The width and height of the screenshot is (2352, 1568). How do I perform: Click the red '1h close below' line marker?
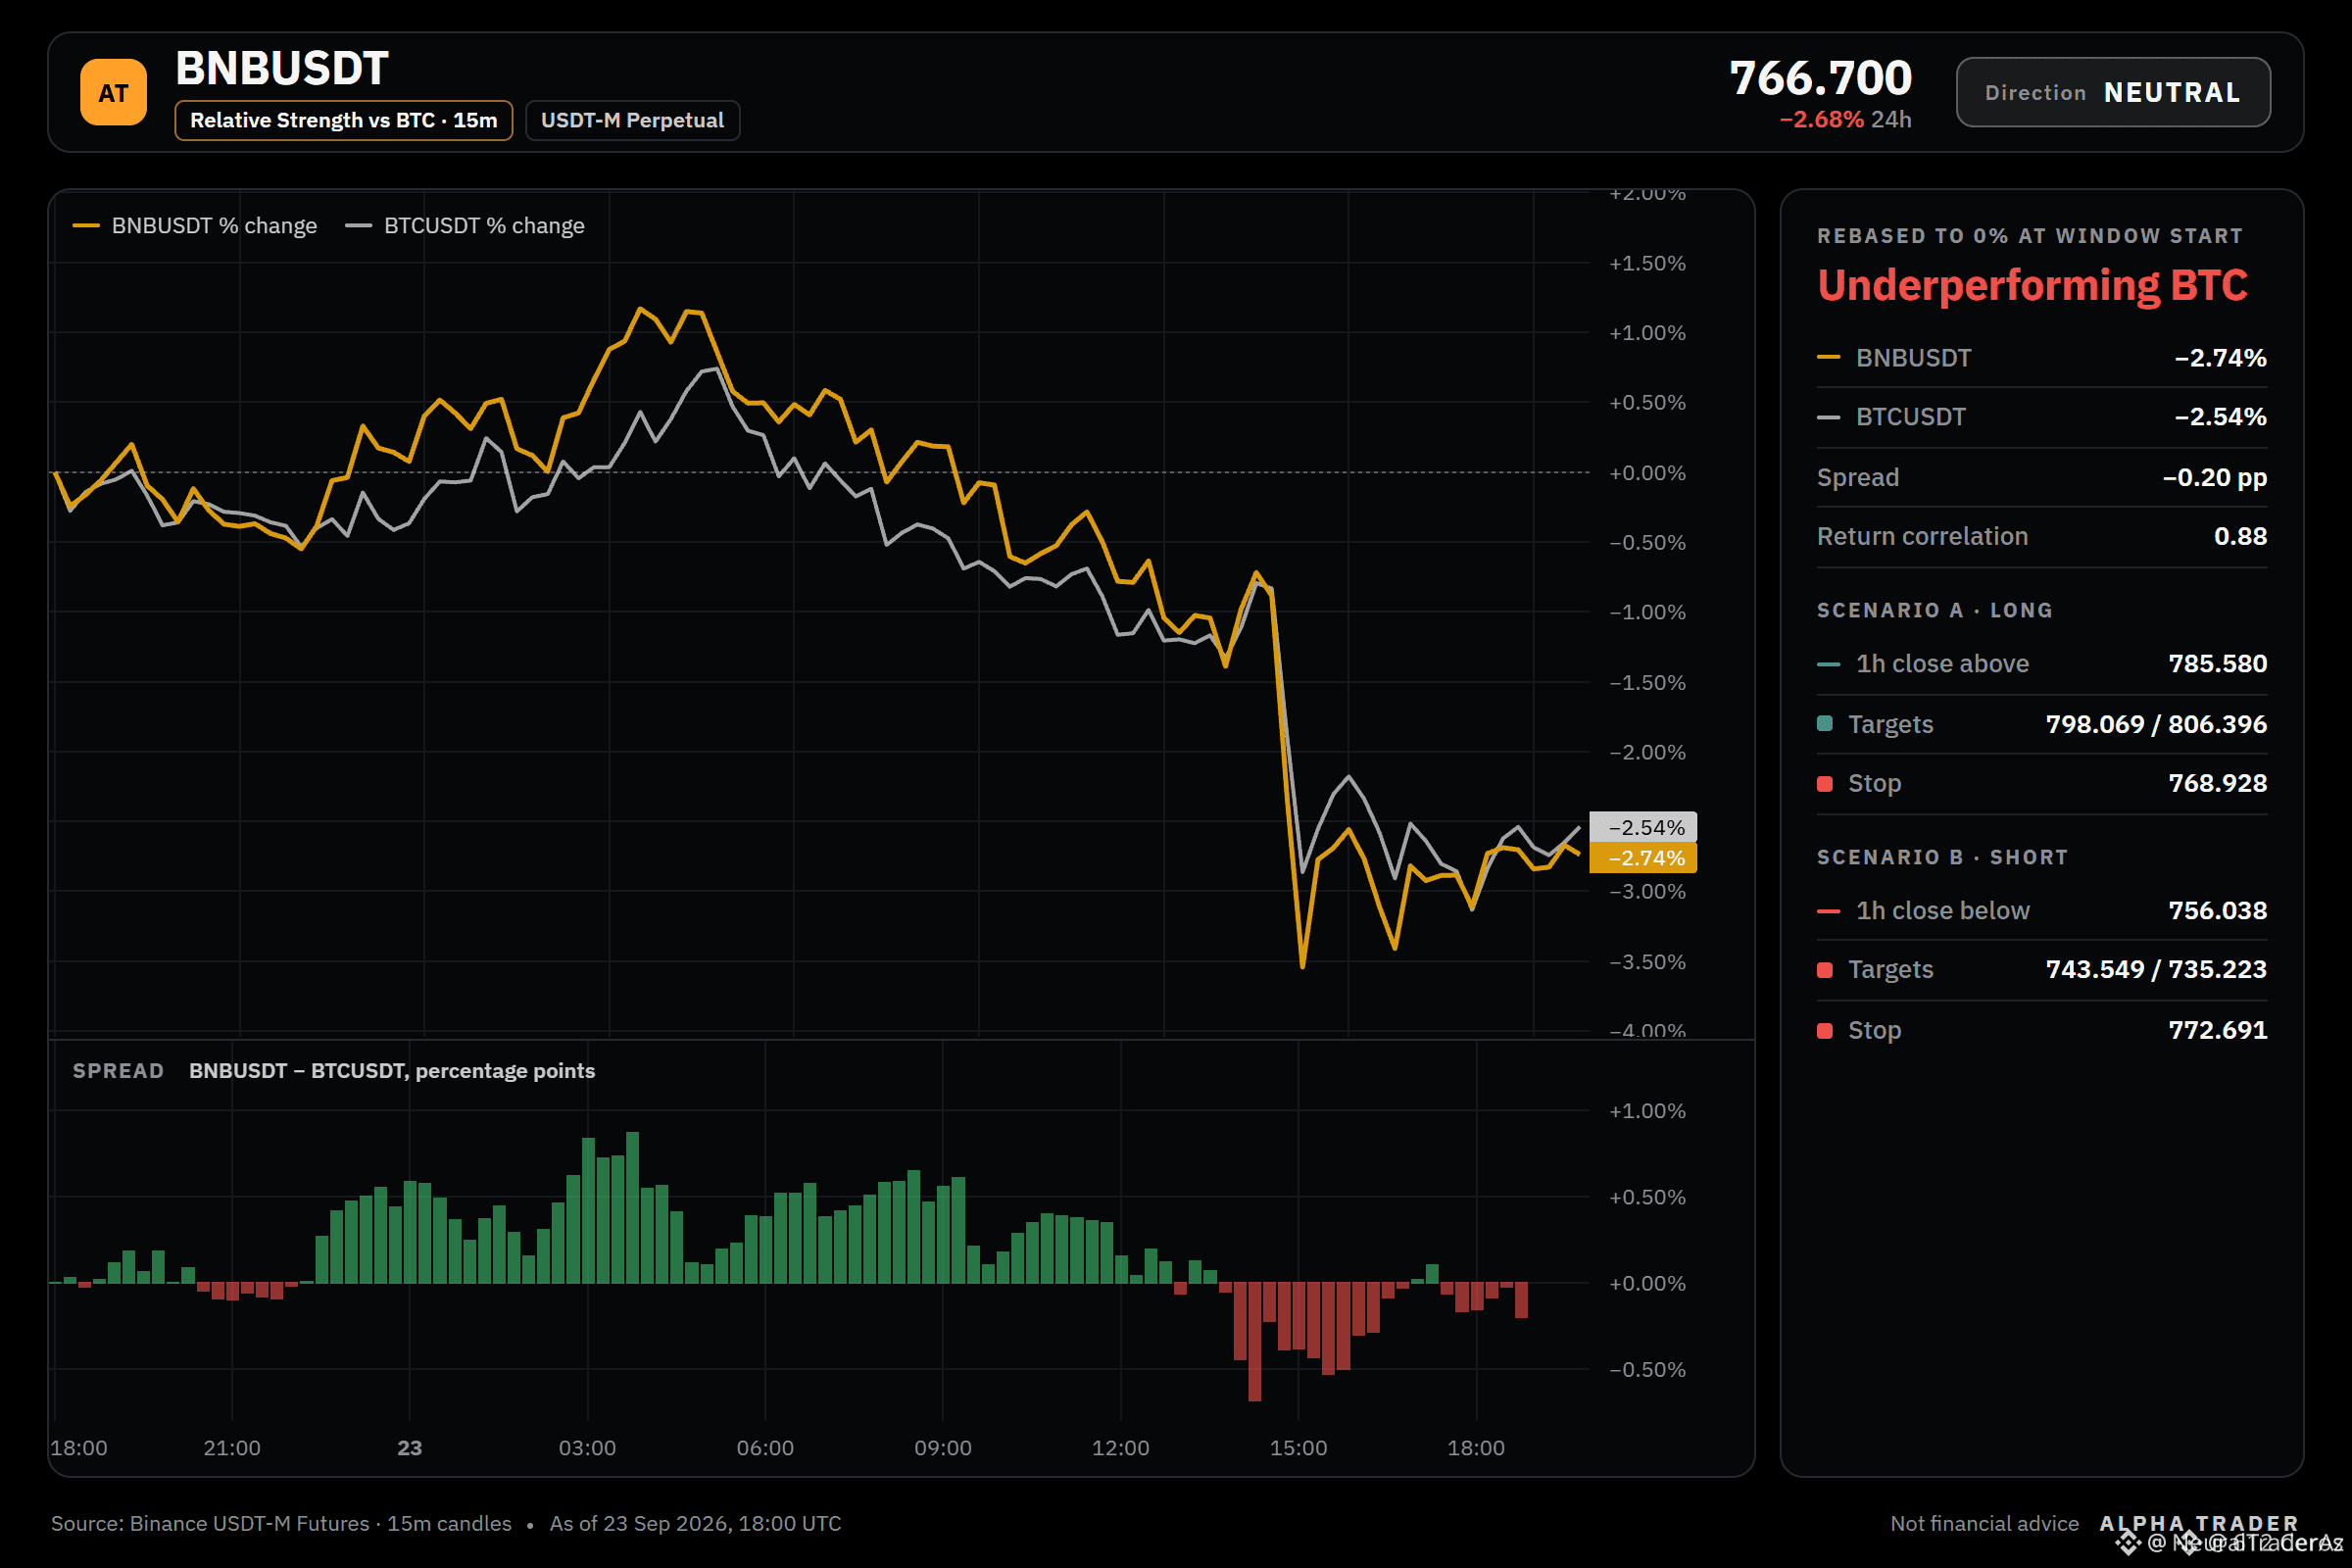click(1827, 911)
